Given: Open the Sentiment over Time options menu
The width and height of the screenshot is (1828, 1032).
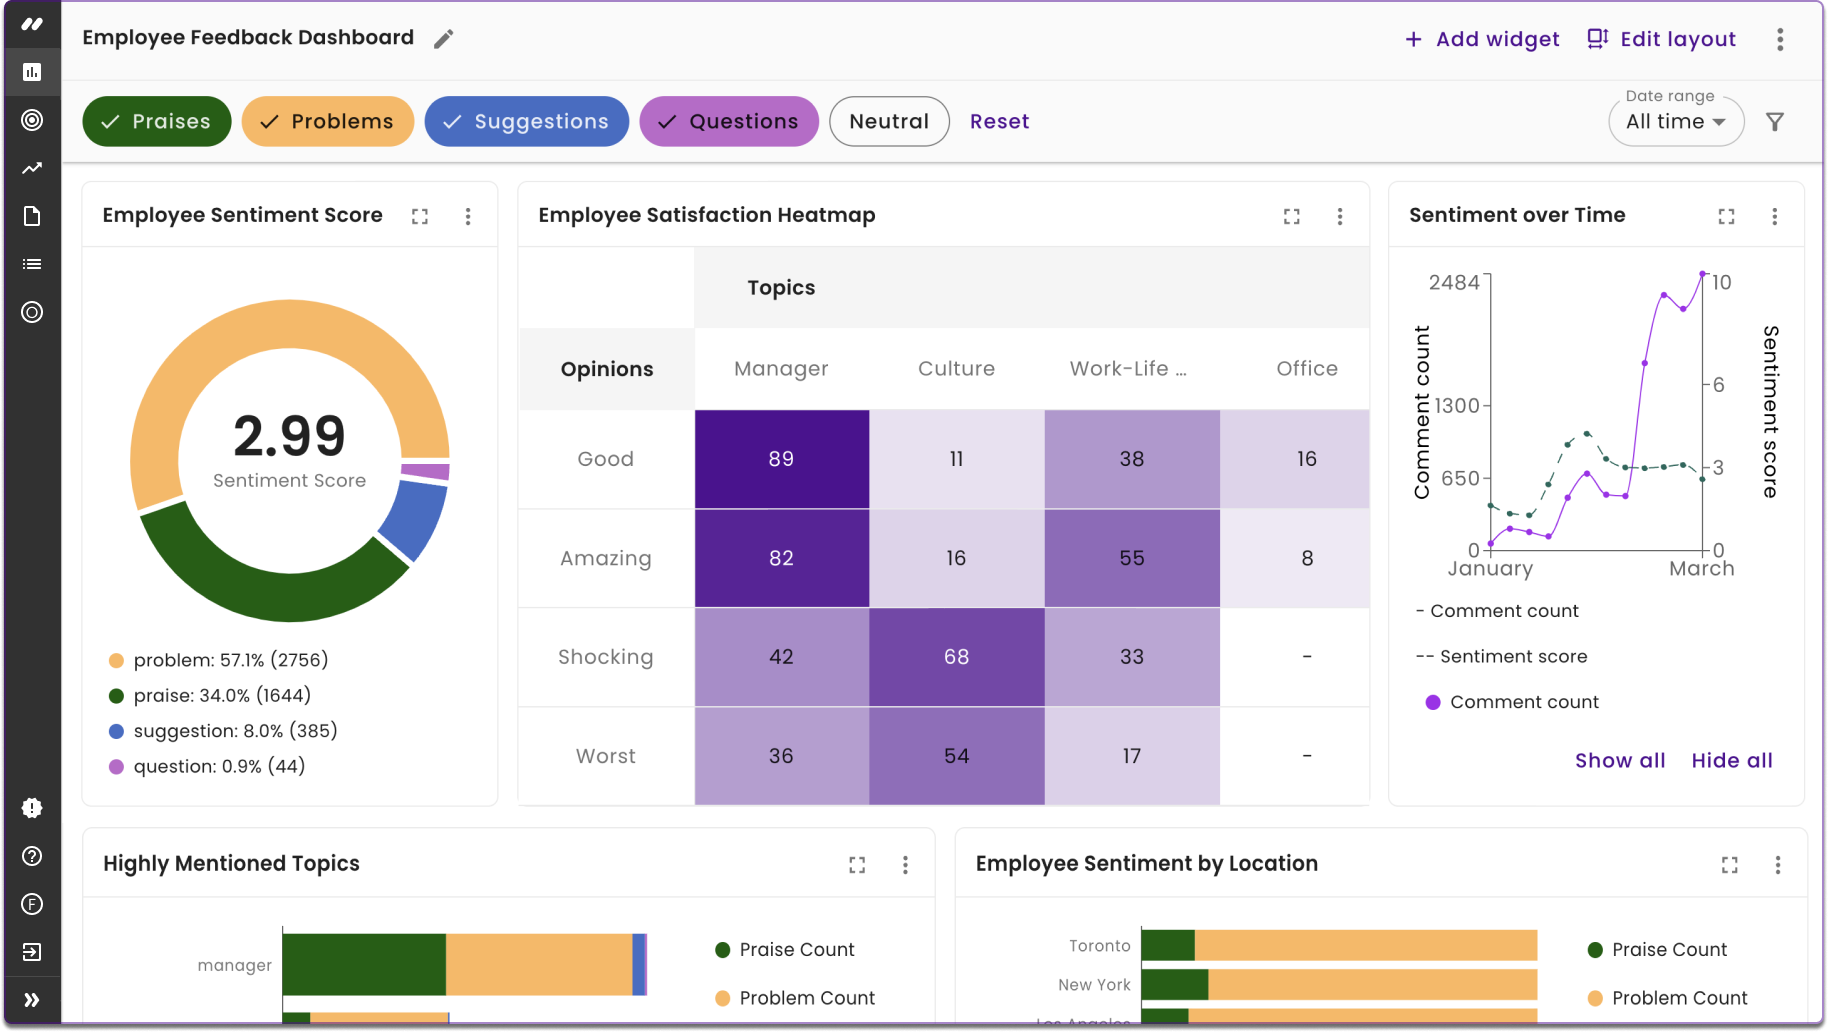Looking at the screenshot, I should pos(1775,216).
